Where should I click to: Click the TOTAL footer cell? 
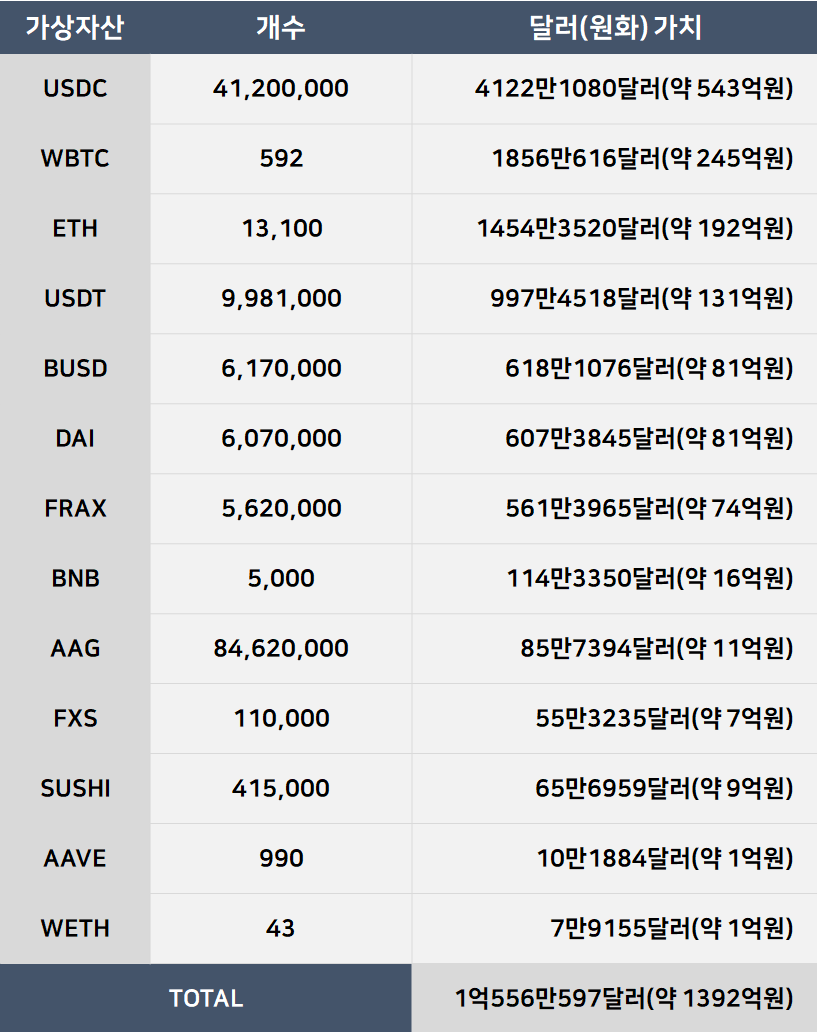(206, 998)
